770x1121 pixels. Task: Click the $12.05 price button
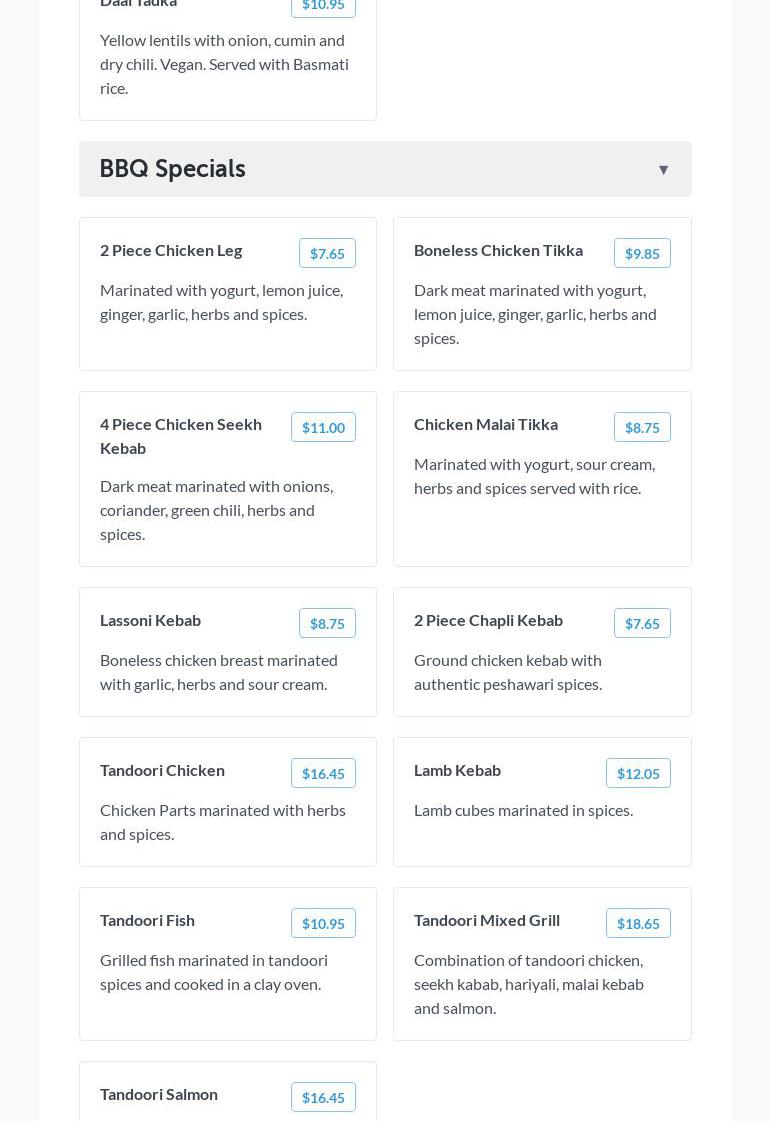tap(638, 774)
